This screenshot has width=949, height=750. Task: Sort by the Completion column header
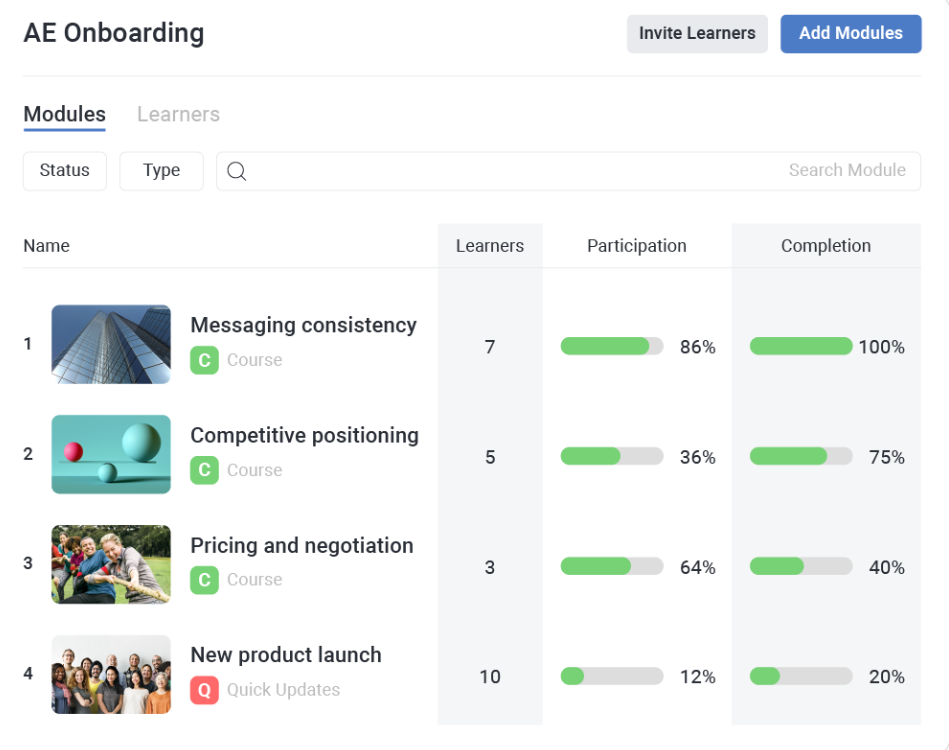[825, 246]
